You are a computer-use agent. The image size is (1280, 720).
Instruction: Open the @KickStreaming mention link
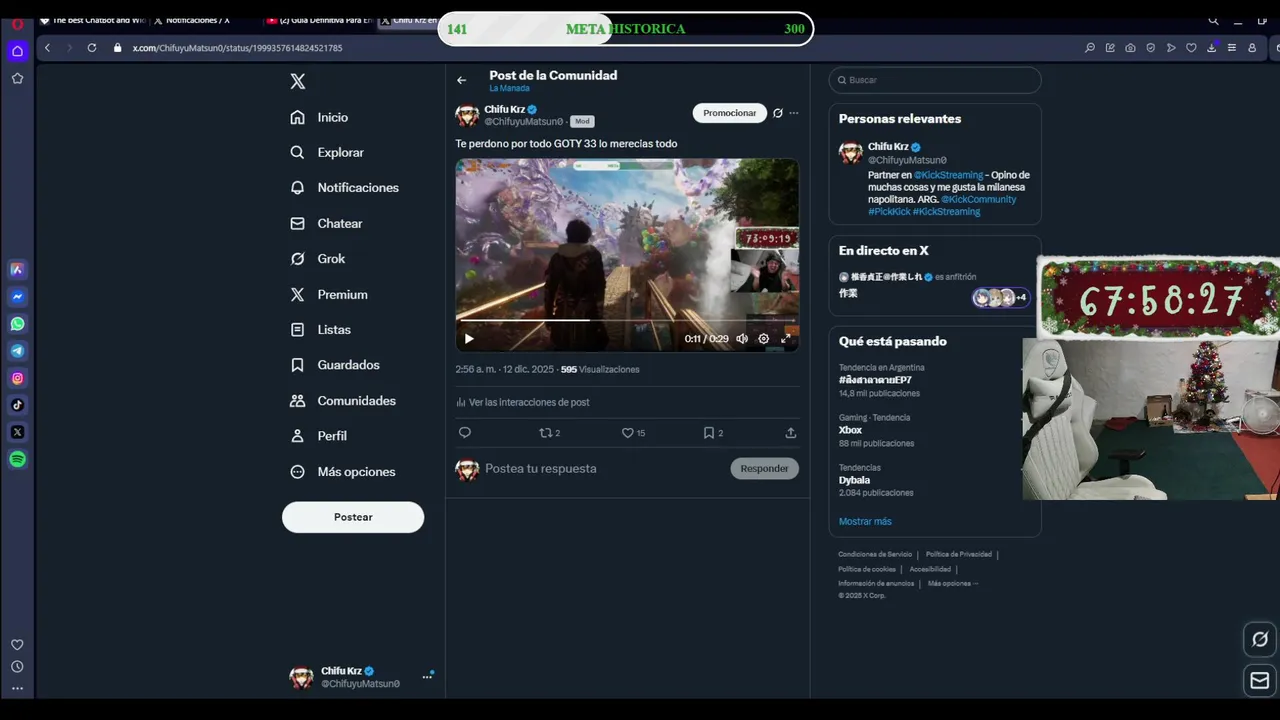948,175
